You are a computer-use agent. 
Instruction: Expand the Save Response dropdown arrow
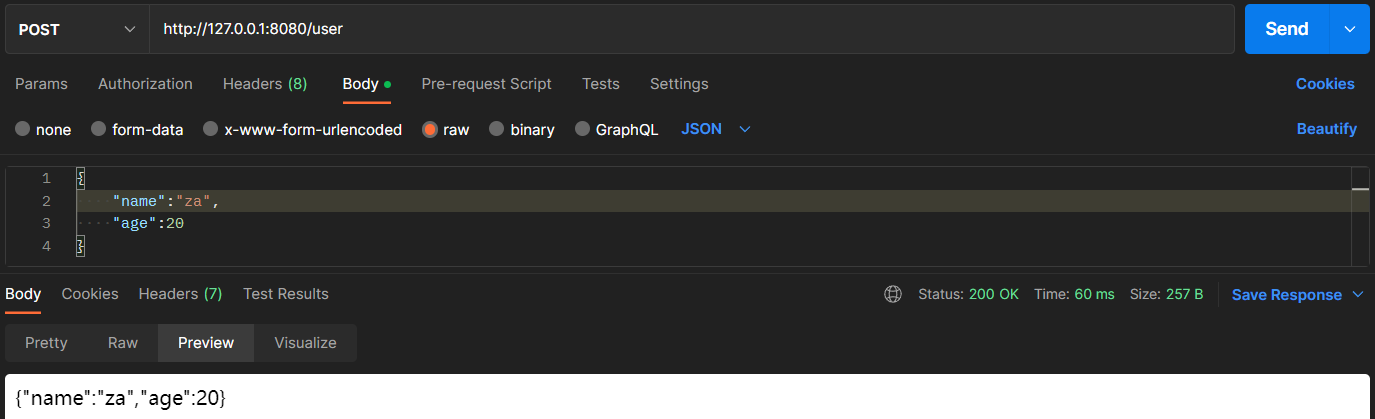click(1358, 294)
